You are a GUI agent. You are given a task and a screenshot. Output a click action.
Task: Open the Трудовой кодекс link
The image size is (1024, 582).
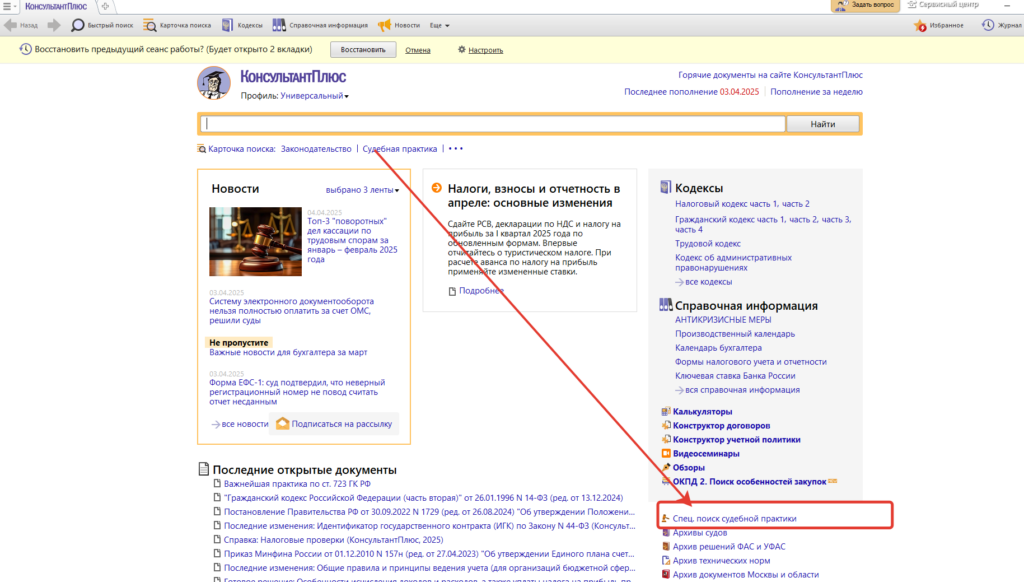pyautogui.click(x=708, y=244)
